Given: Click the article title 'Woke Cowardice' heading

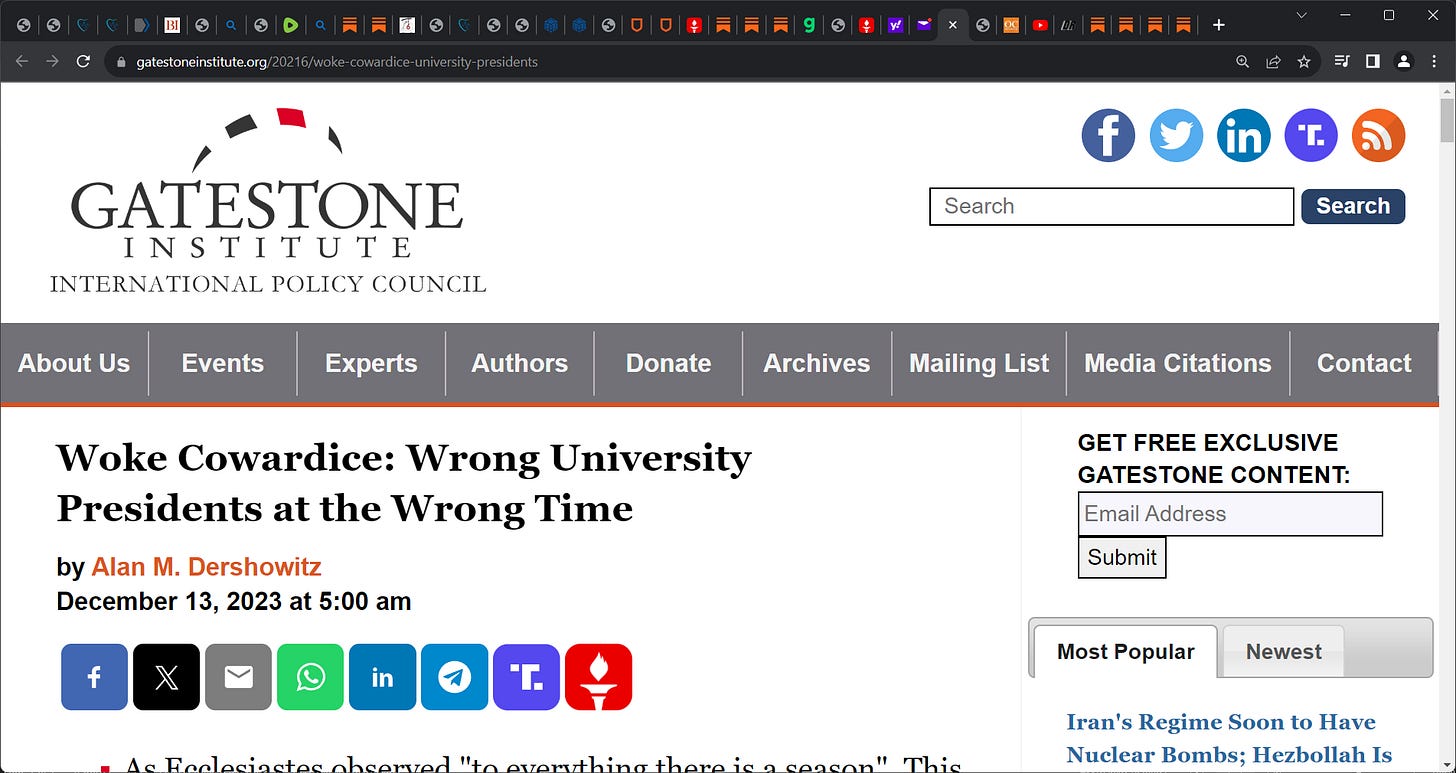Looking at the screenshot, I should click(x=404, y=483).
